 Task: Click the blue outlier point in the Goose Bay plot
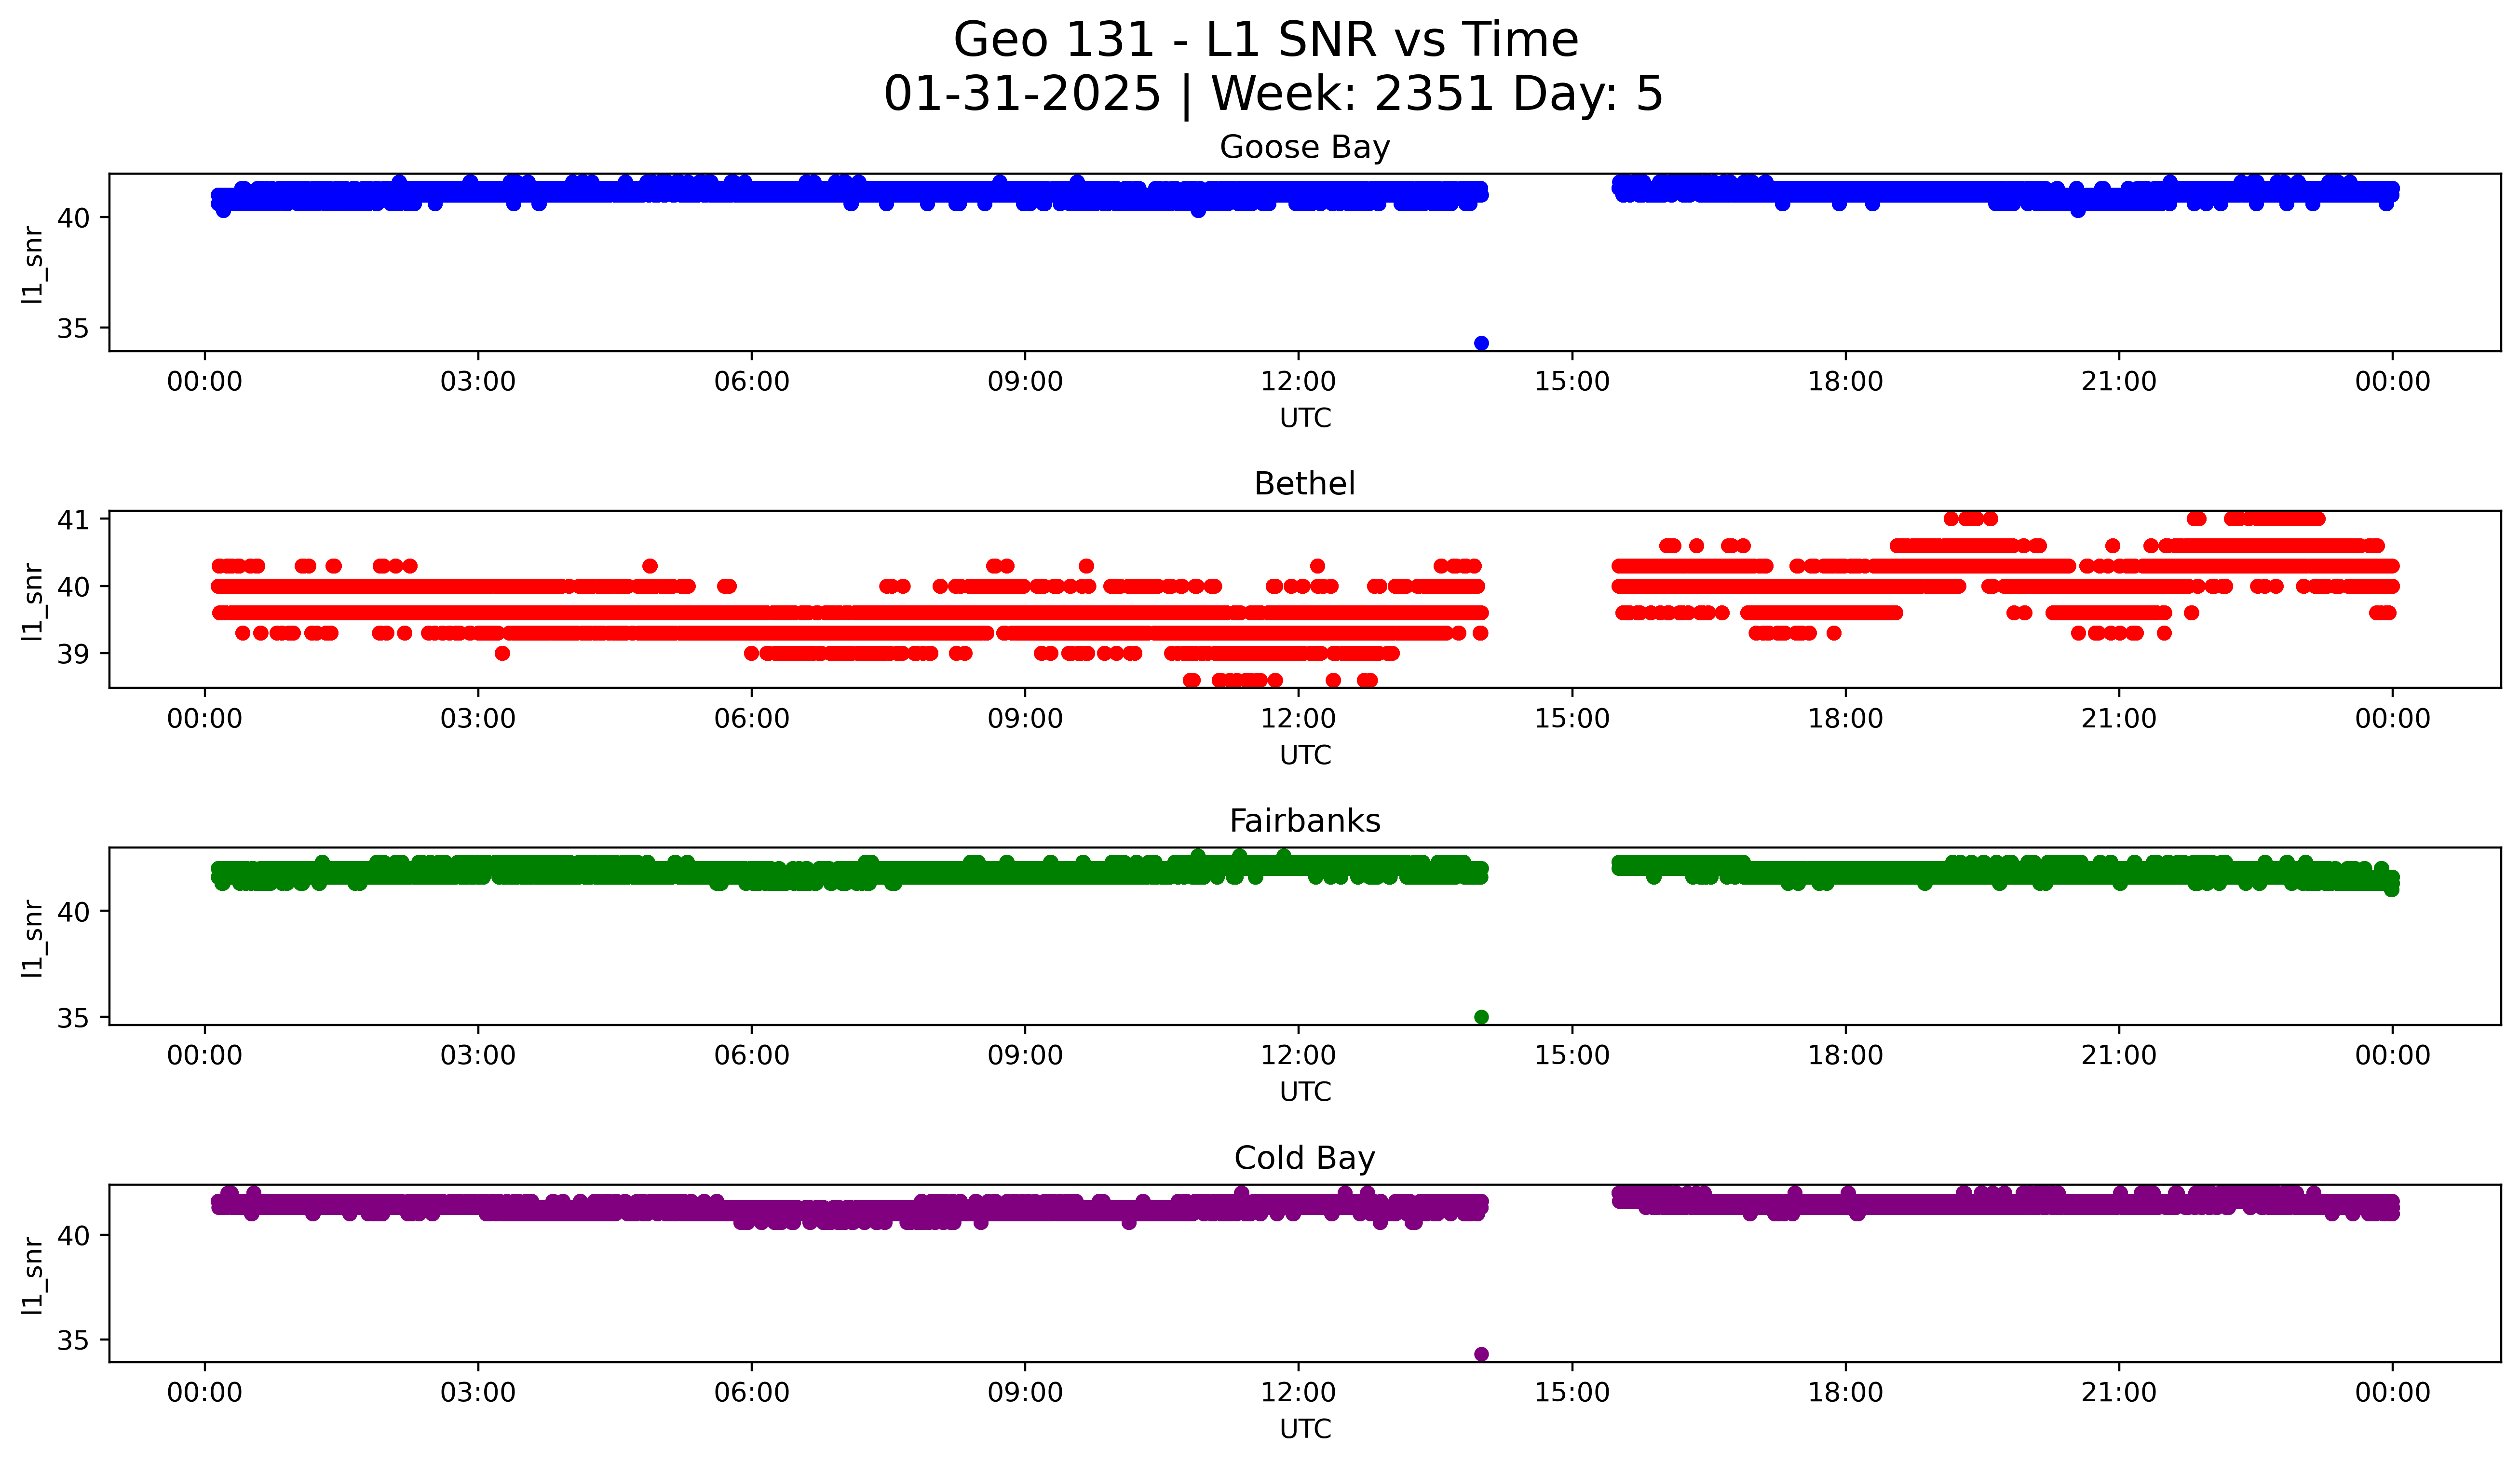tap(1481, 343)
